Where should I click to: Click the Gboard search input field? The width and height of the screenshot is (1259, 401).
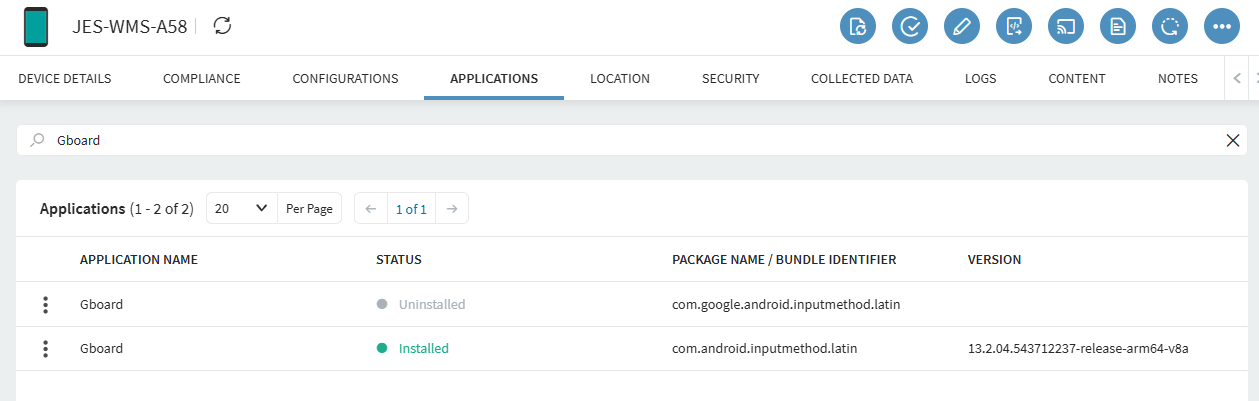[600, 141]
